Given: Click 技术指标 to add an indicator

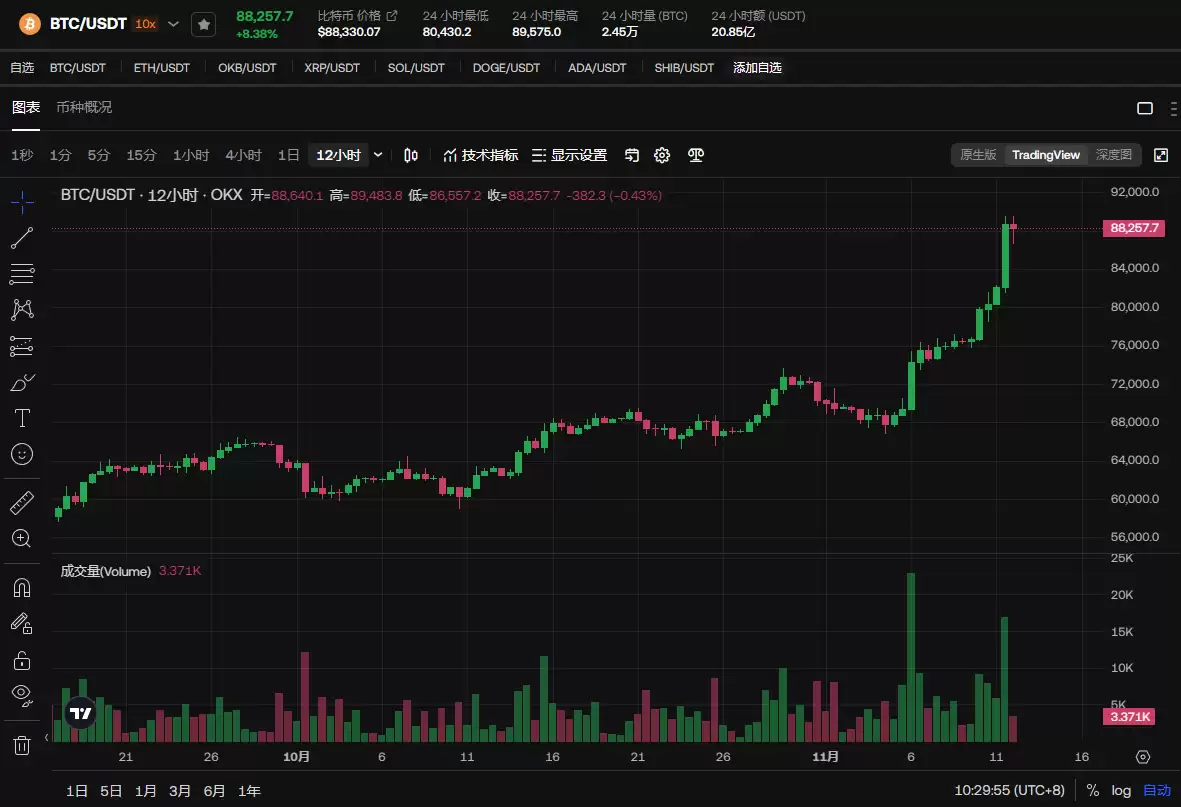Looking at the screenshot, I should pyautogui.click(x=489, y=155).
